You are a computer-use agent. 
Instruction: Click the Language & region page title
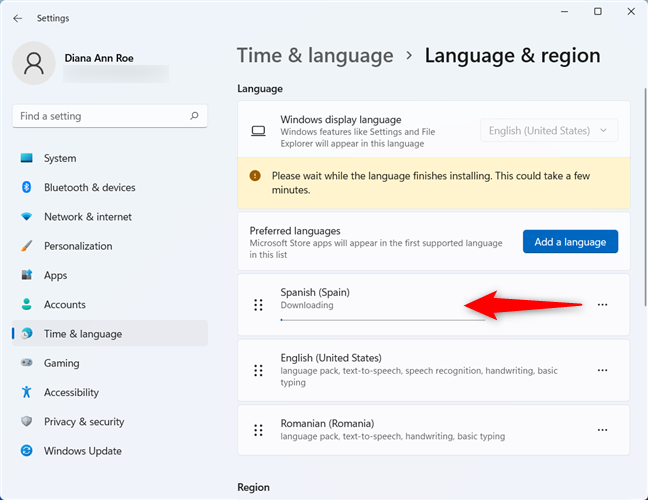pos(512,56)
